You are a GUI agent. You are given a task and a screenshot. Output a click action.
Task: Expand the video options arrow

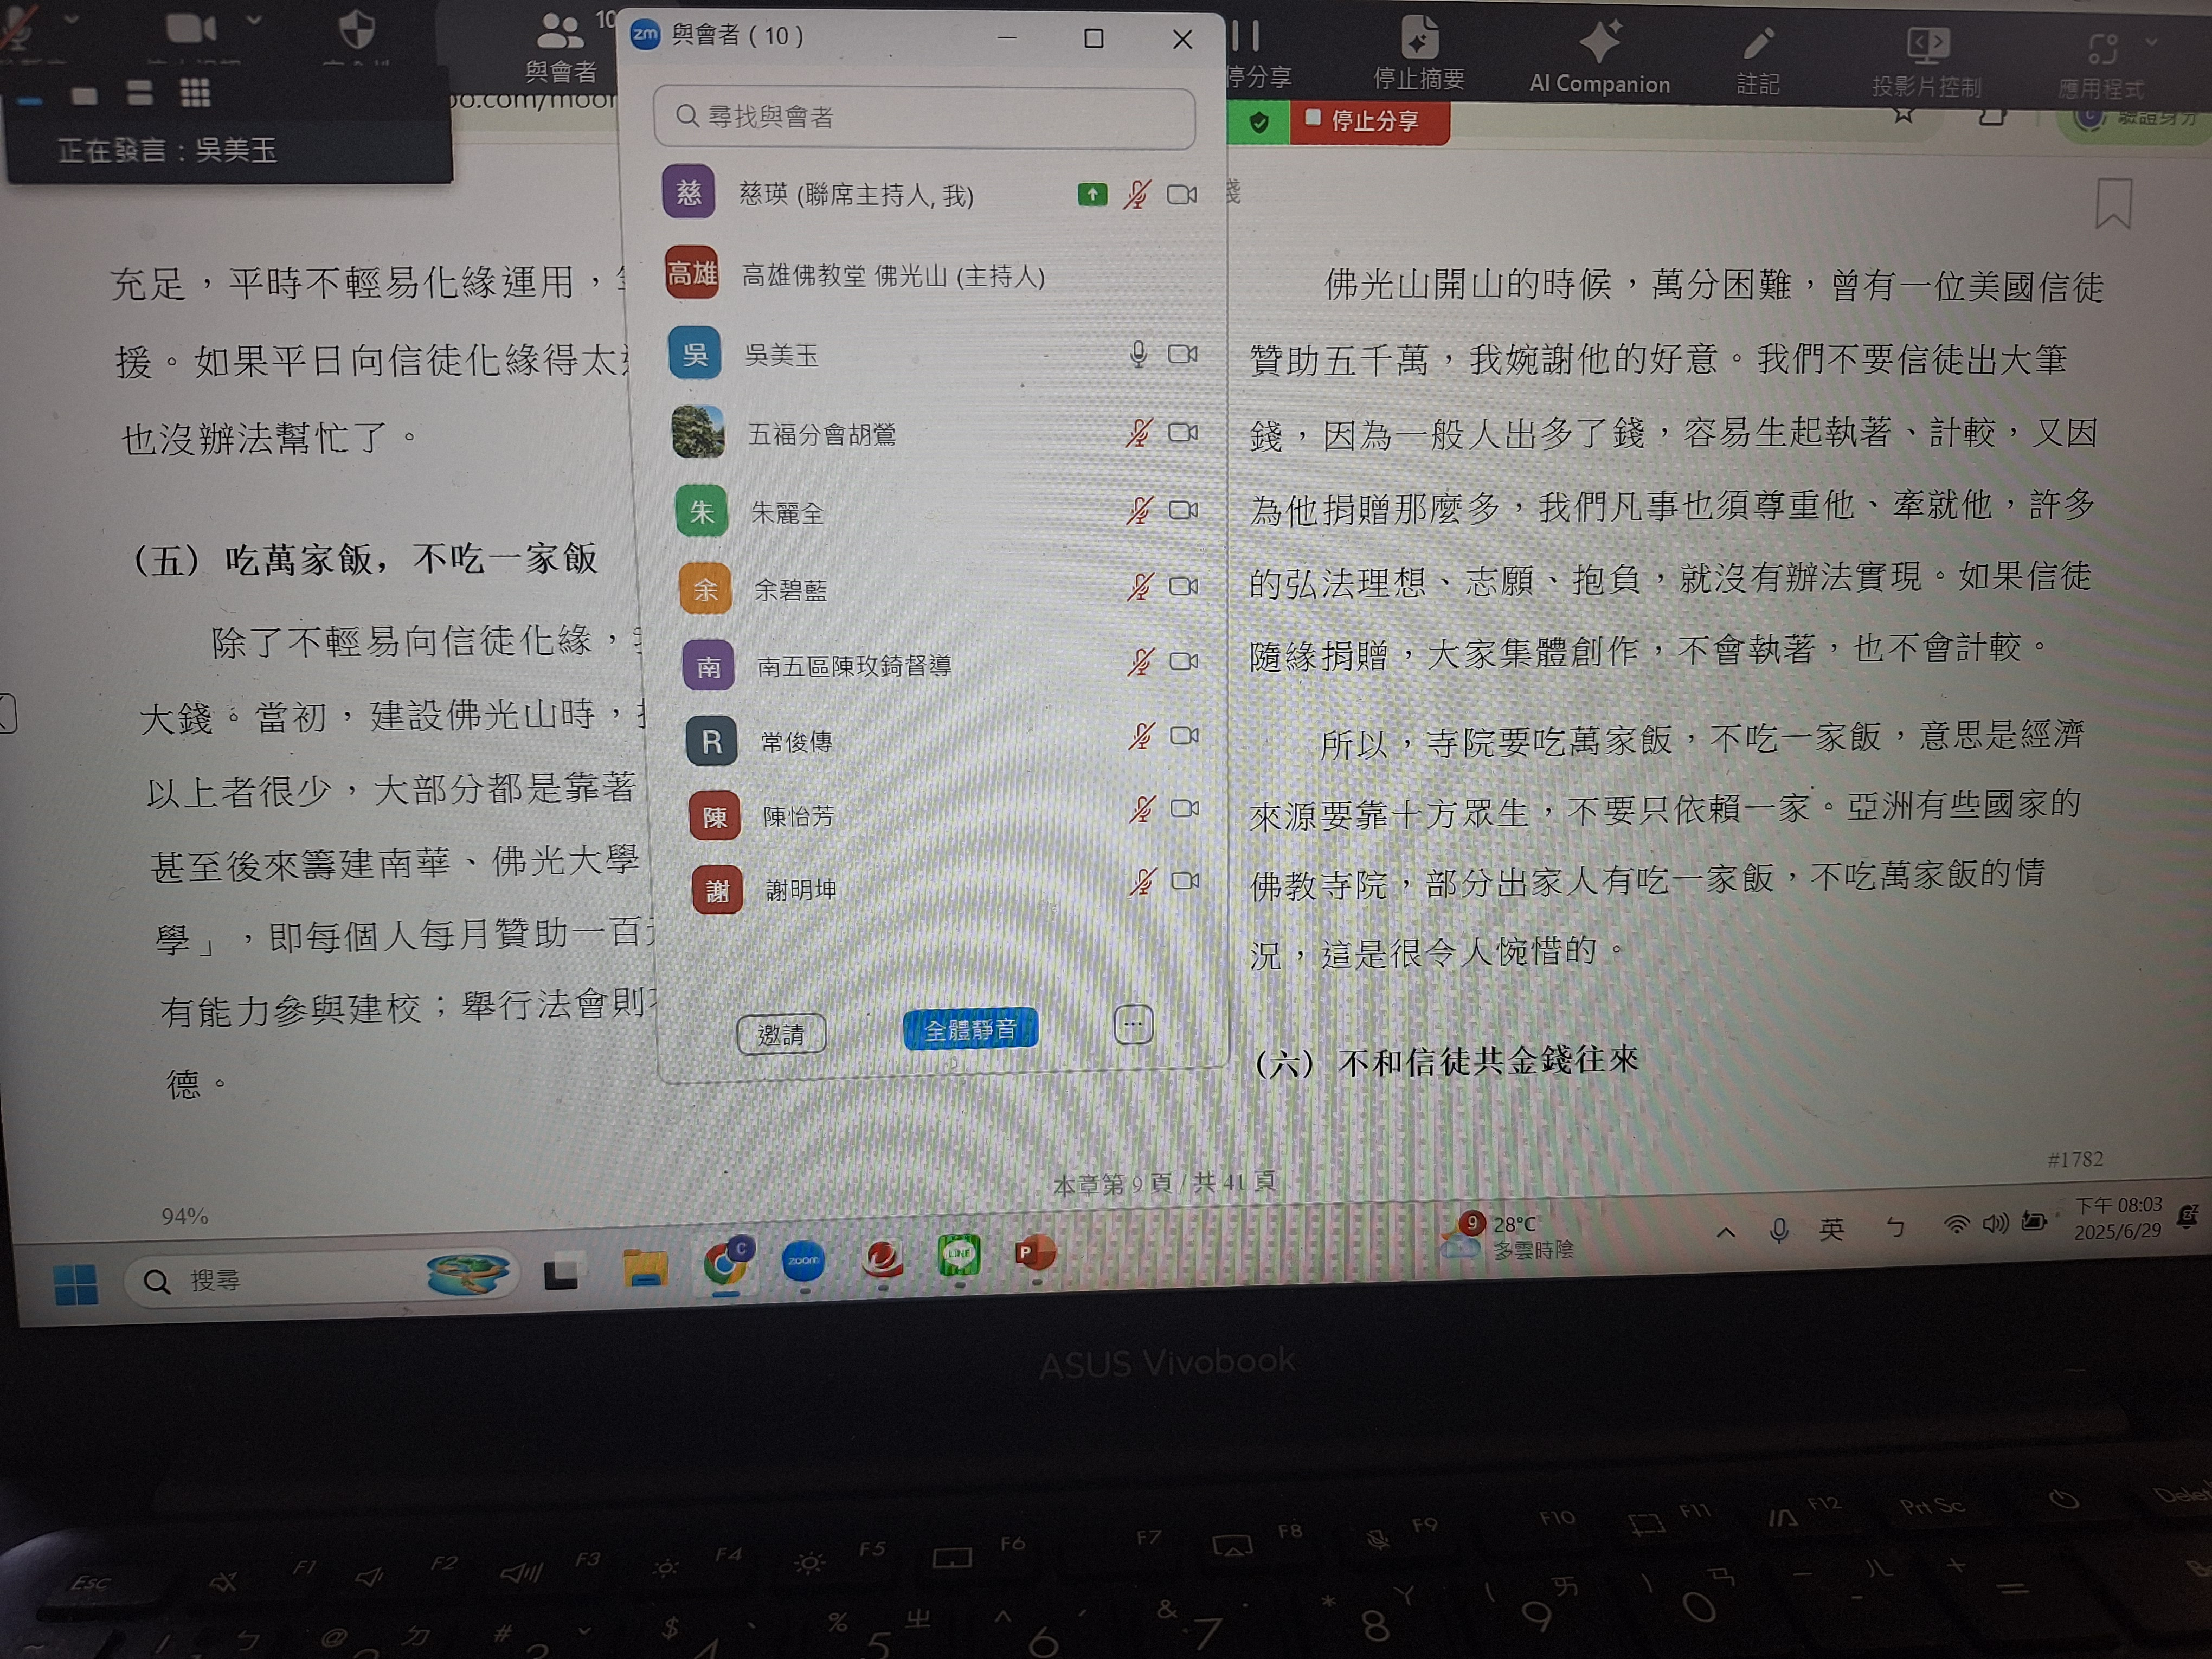(254, 20)
